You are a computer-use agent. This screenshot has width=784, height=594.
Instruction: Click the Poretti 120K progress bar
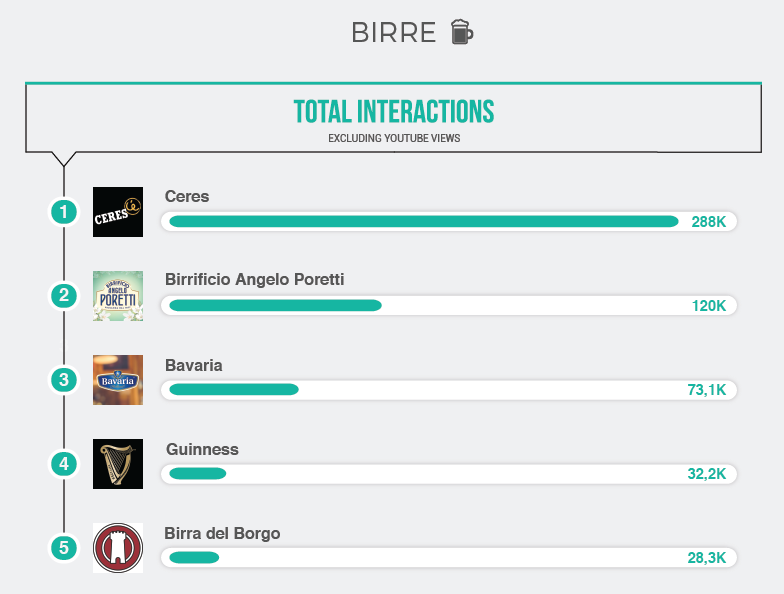coord(448,306)
